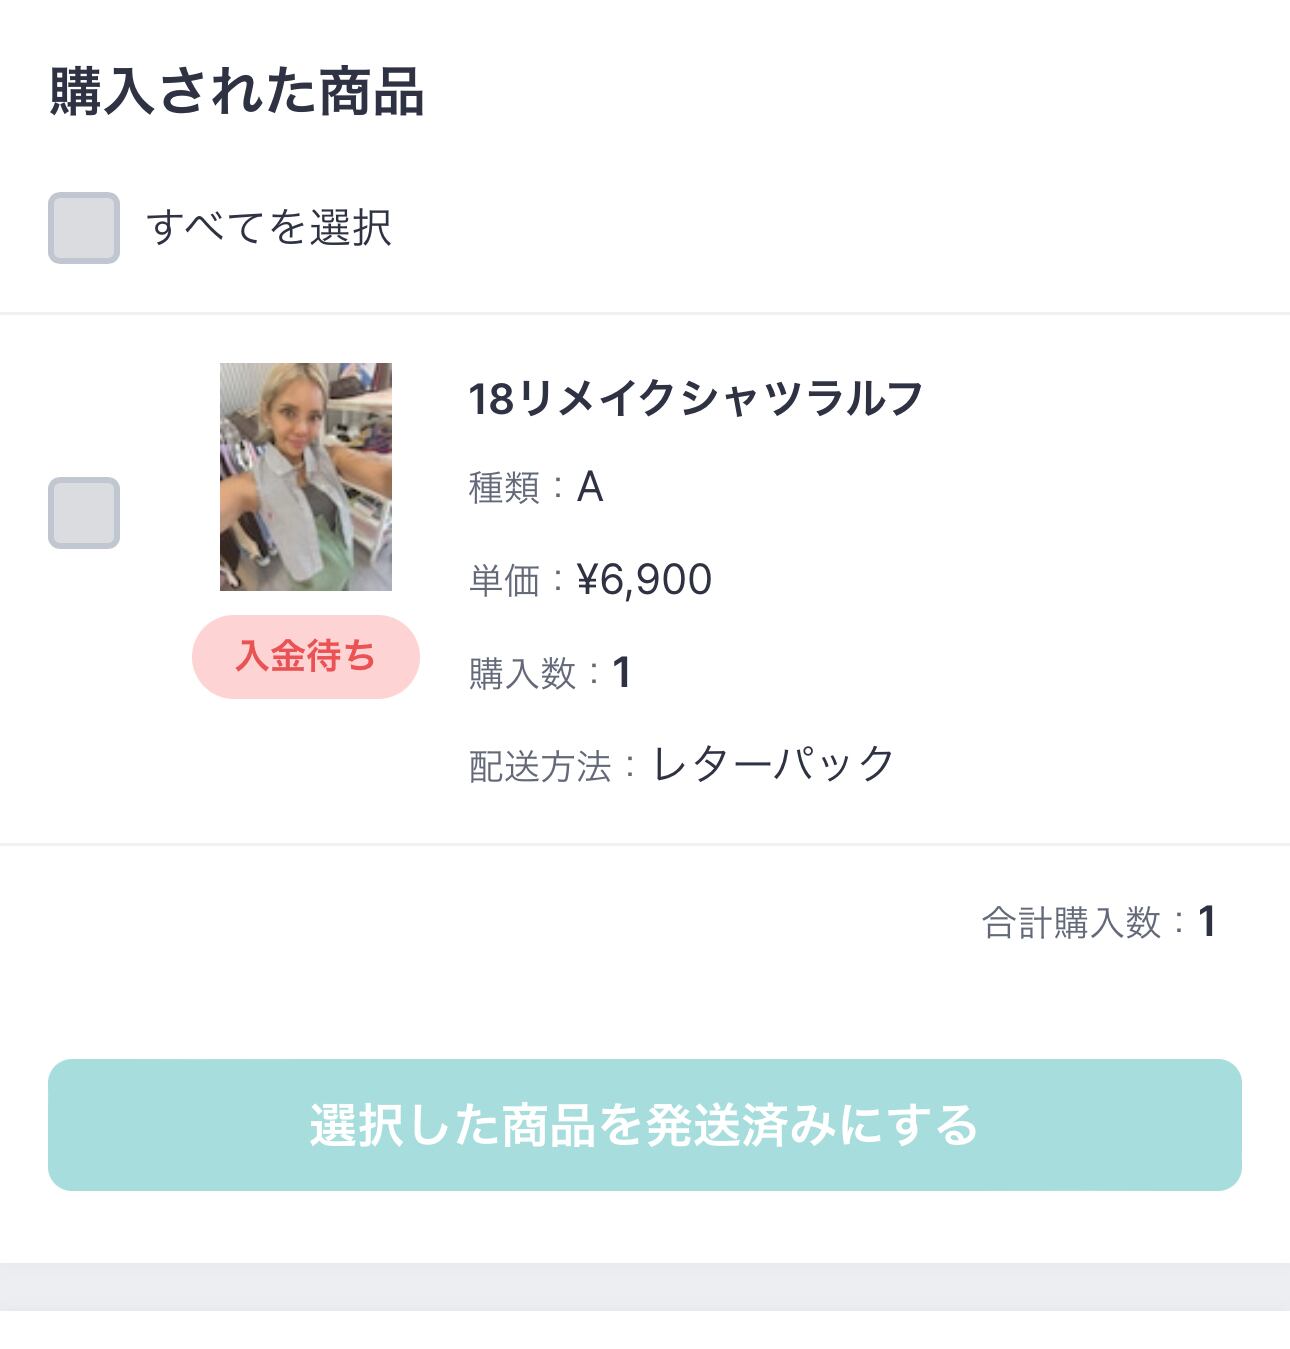The height and width of the screenshot is (1349, 1290).
Task: Click the 配送方法 field label
Action: point(540,767)
